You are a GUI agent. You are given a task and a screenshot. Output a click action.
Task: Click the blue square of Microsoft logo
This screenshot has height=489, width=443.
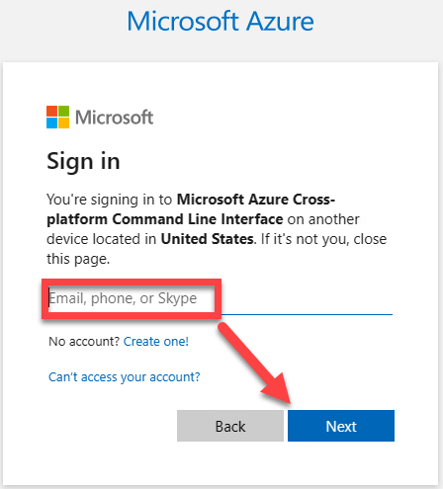click(x=52, y=123)
